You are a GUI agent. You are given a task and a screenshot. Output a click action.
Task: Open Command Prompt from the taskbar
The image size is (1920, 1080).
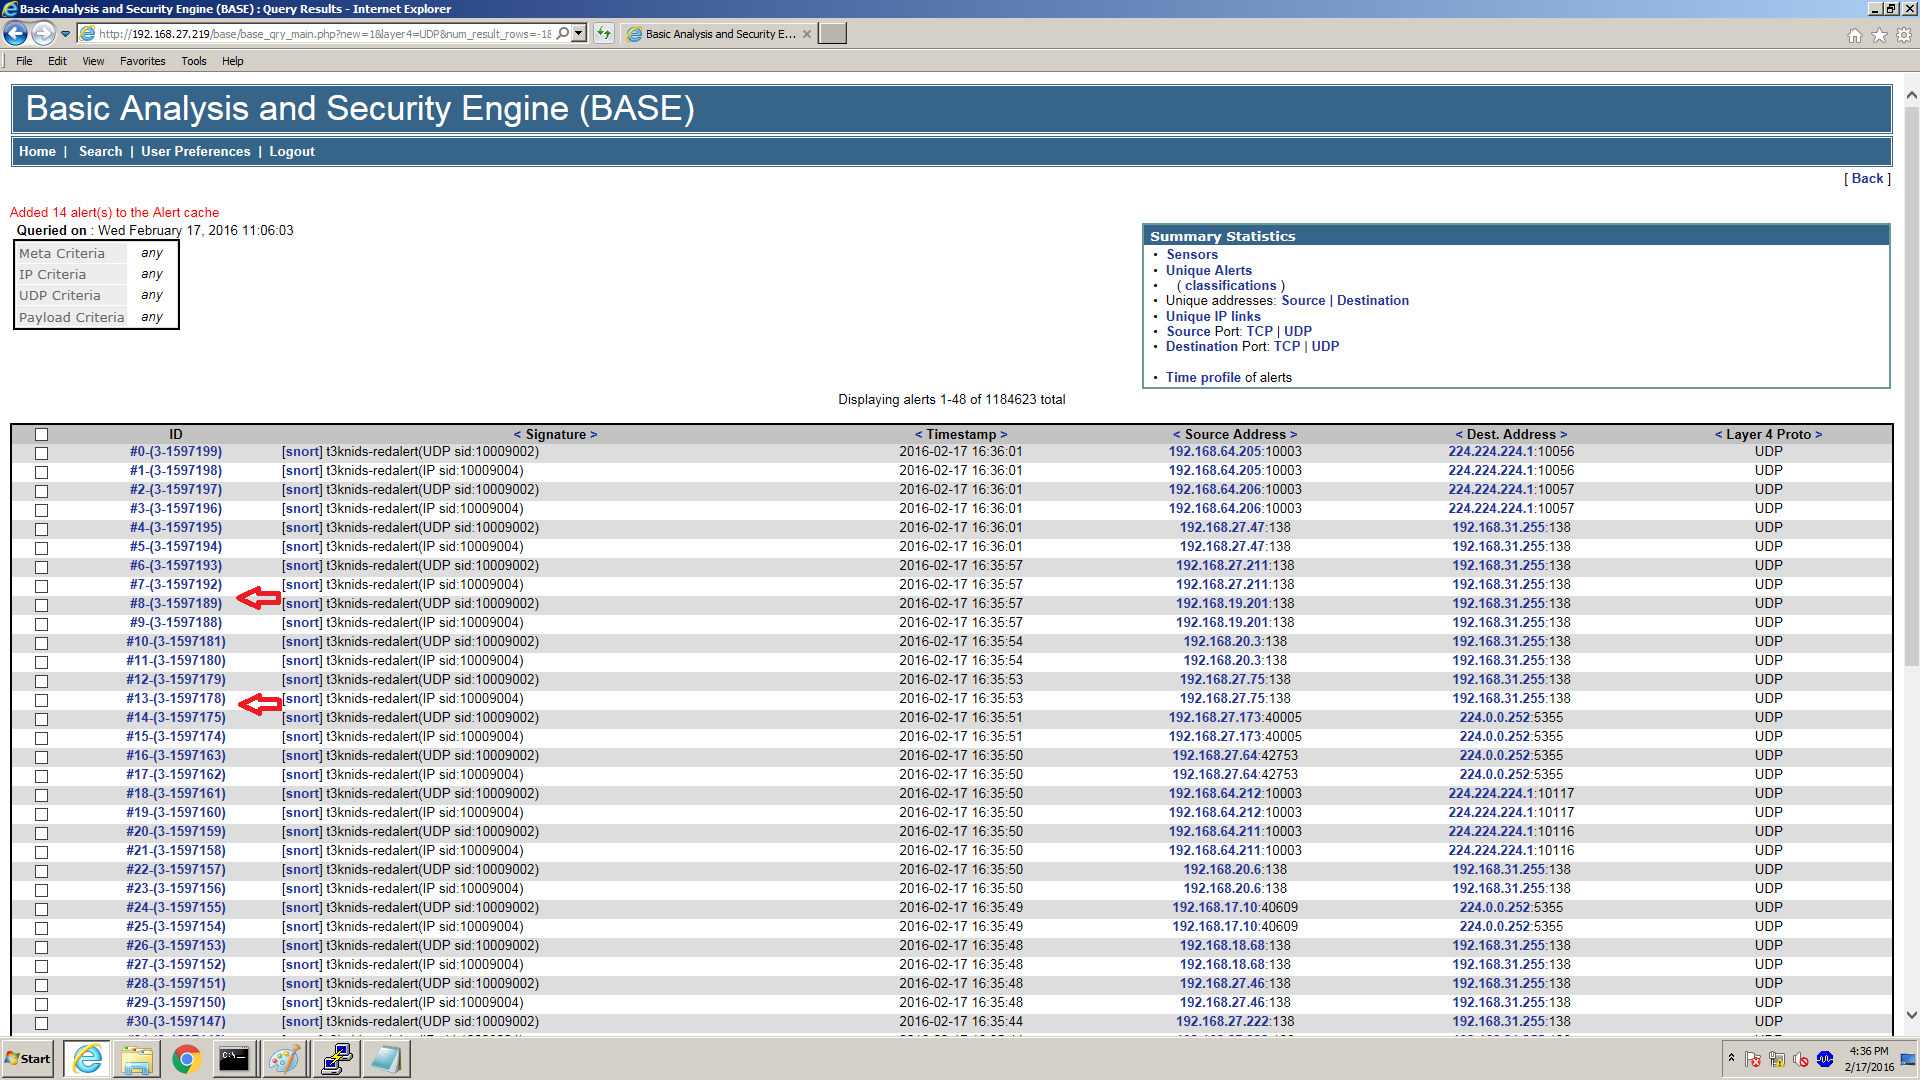[x=234, y=1059]
